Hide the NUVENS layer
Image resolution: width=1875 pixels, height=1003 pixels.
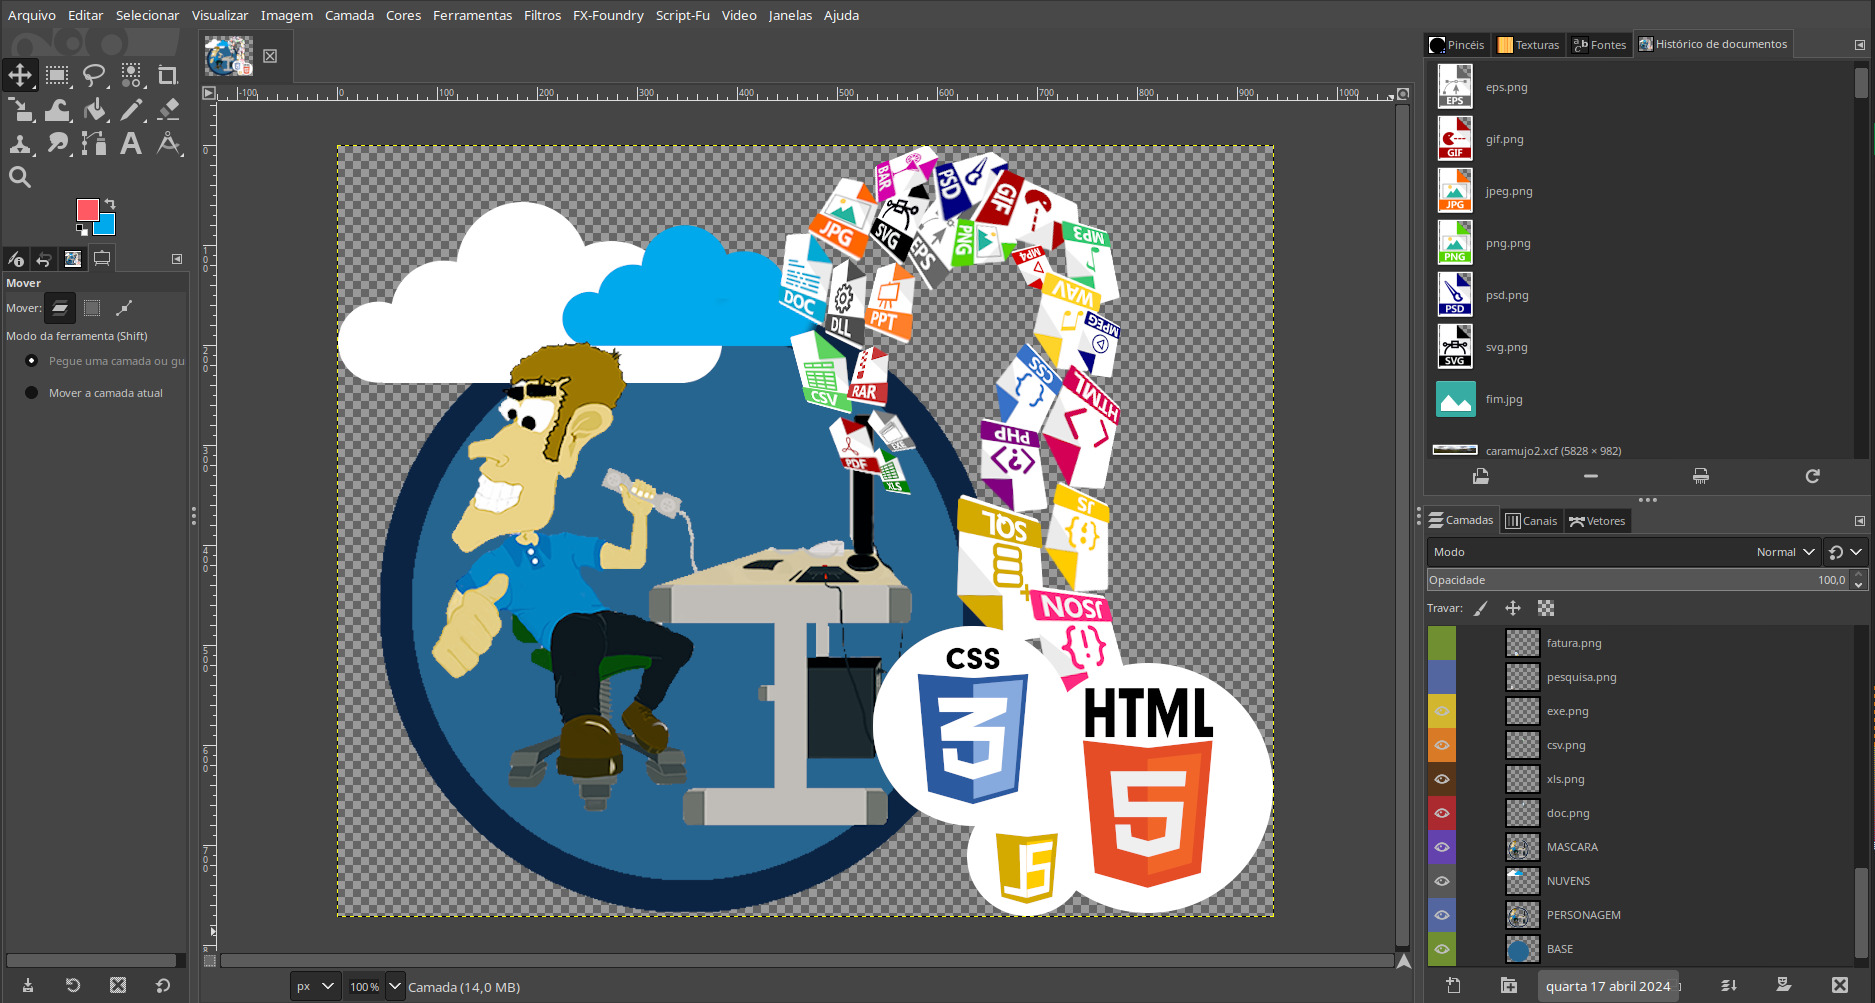[x=1442, y=881]
